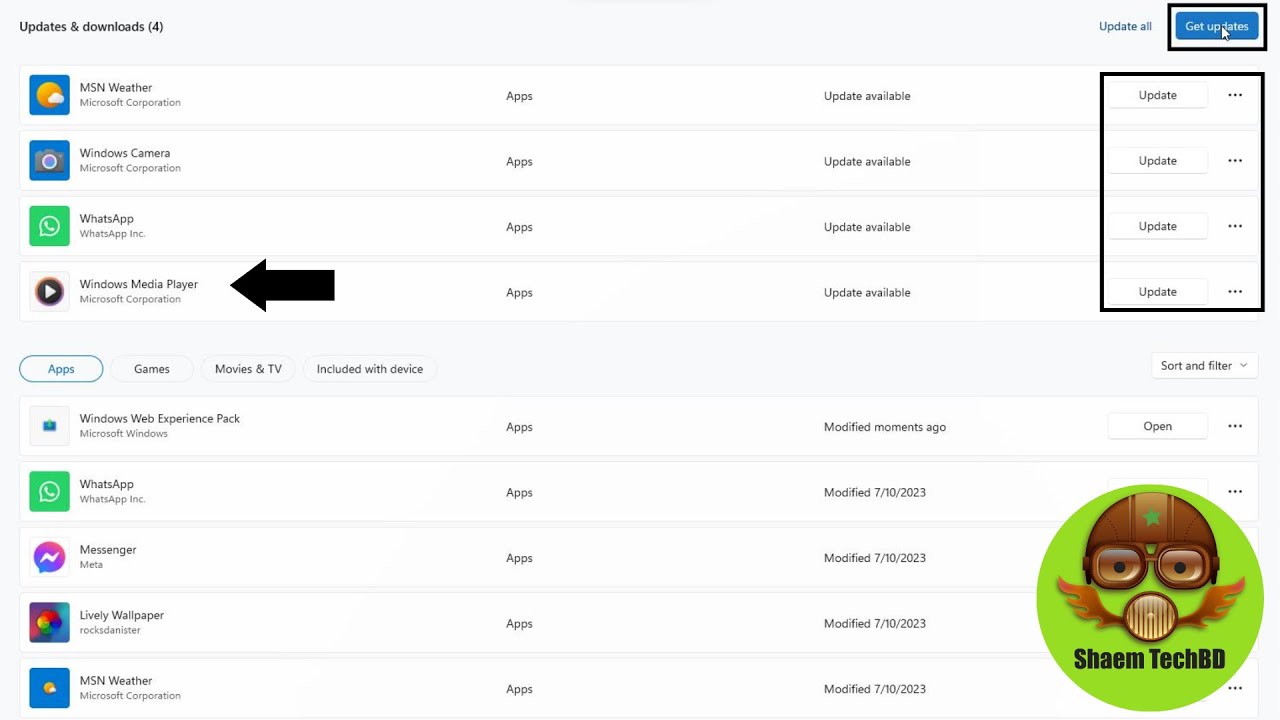Click the Windows Web Experience Pack name
The height and width of the screenshot is (720, 1280).
pos(160,419)
